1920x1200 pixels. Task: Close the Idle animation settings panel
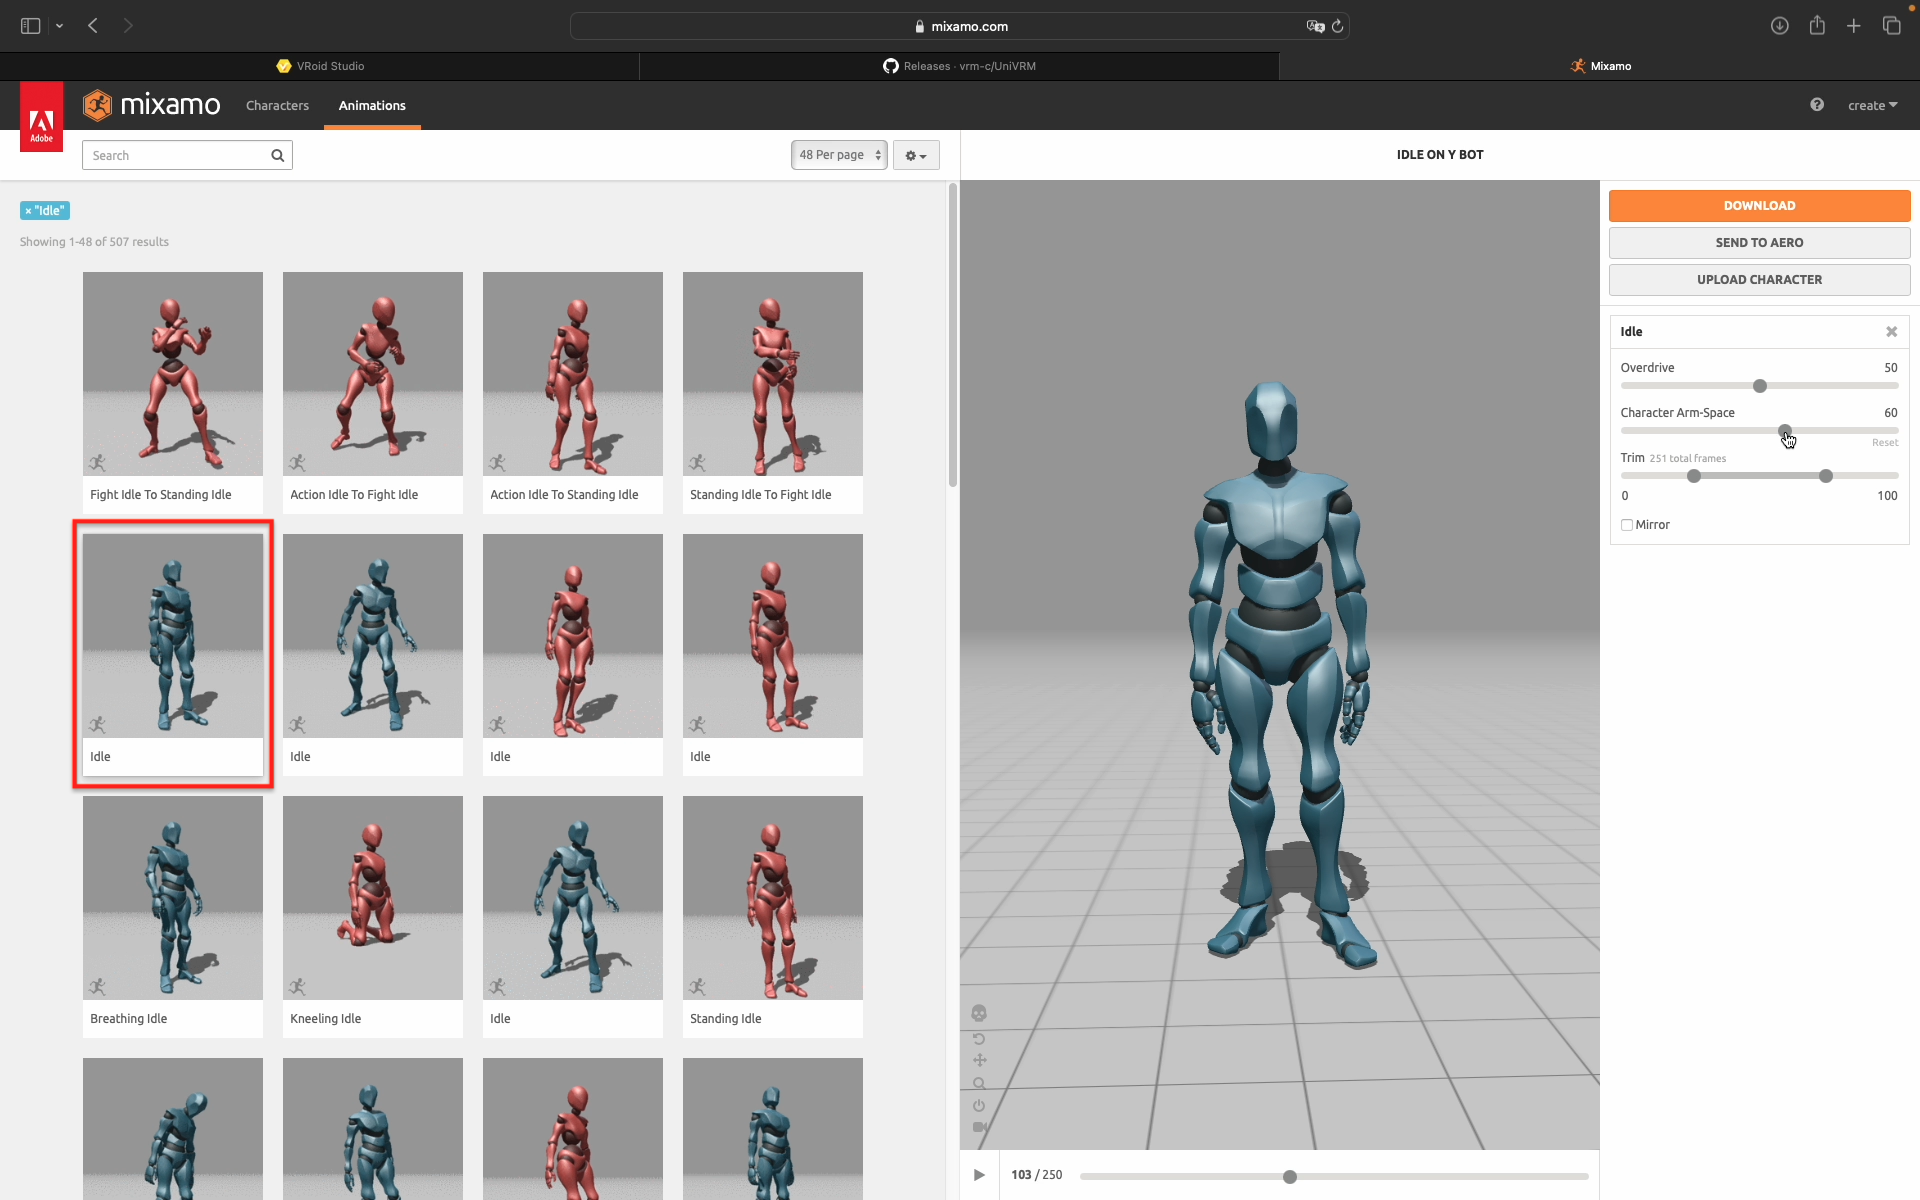(1892, 332)
